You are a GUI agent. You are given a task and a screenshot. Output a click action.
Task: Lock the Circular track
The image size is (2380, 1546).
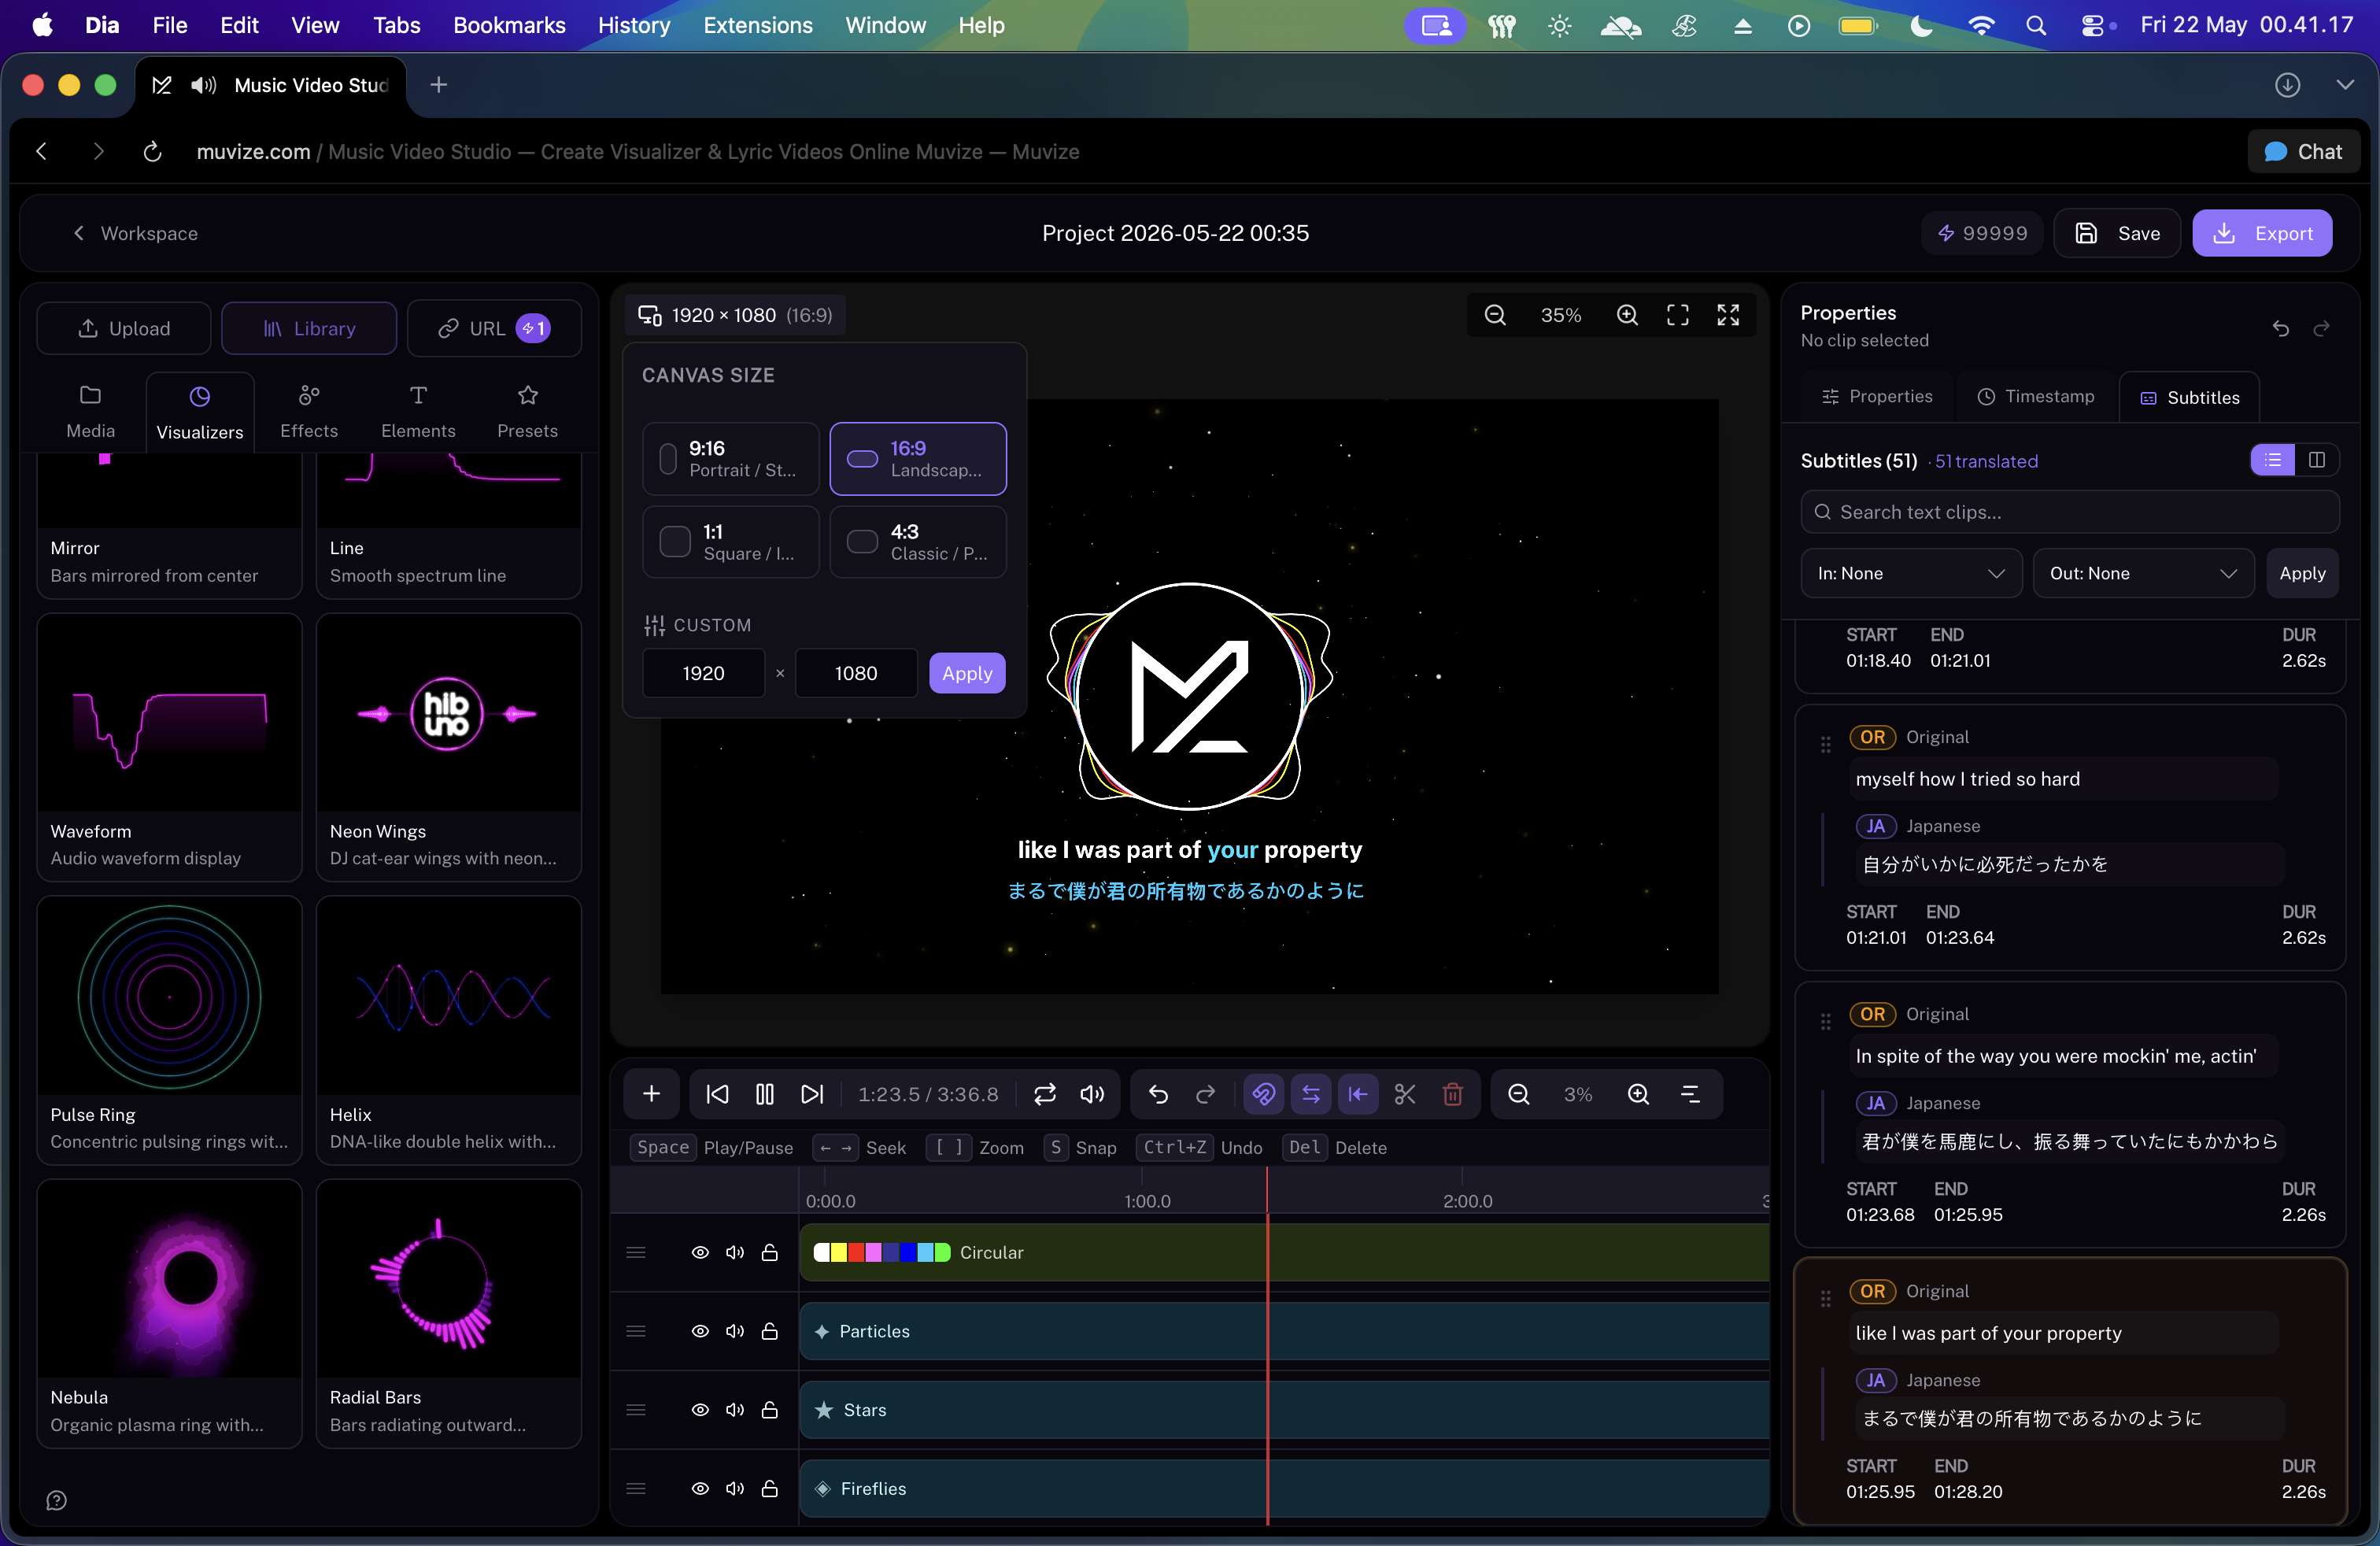click(769, 1252)
